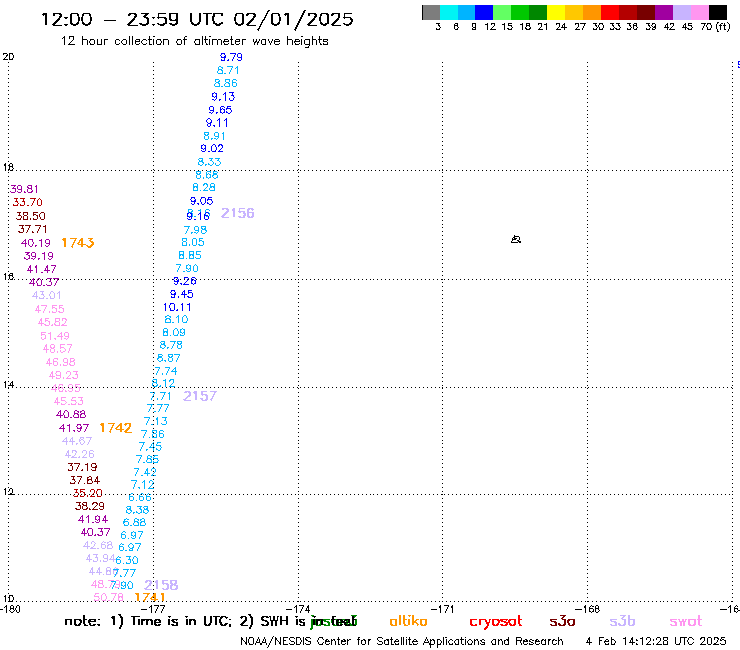Click the lavender time stamp 2156
This screenshot has height=650, width=740.
[237, 213]
